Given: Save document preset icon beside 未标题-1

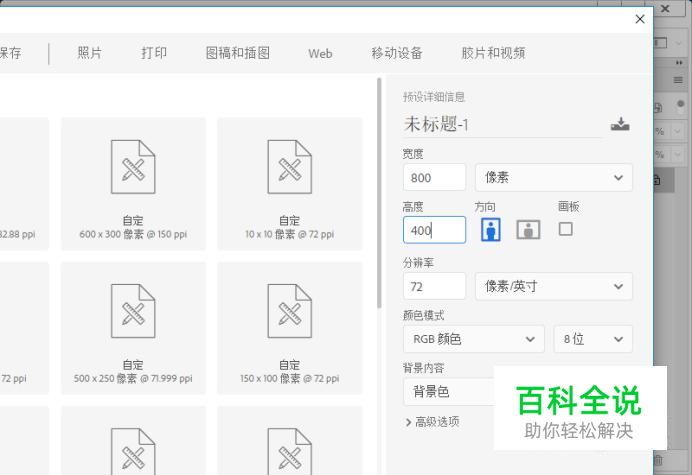Looking at the screenshot, I should pos(620,124).
